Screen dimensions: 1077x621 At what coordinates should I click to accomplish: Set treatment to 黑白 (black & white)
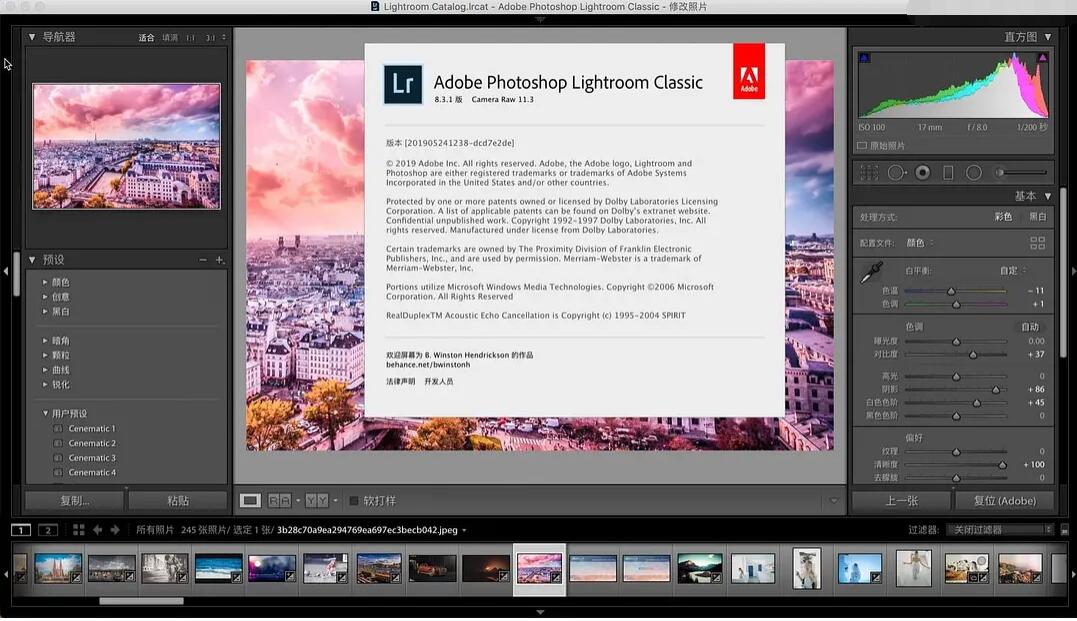1037,217
